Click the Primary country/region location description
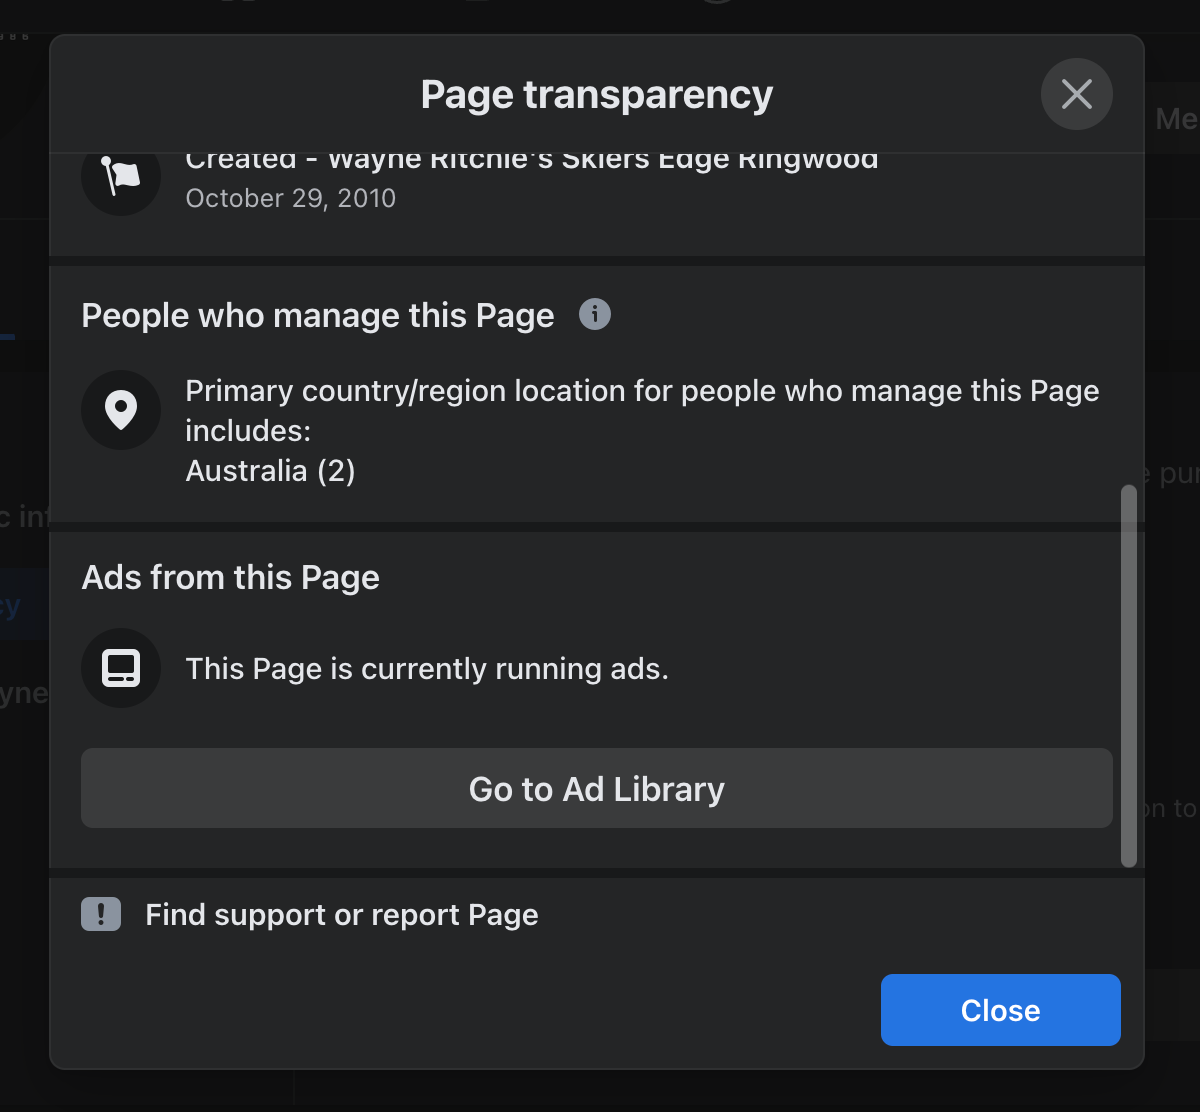 coord(641,410)
